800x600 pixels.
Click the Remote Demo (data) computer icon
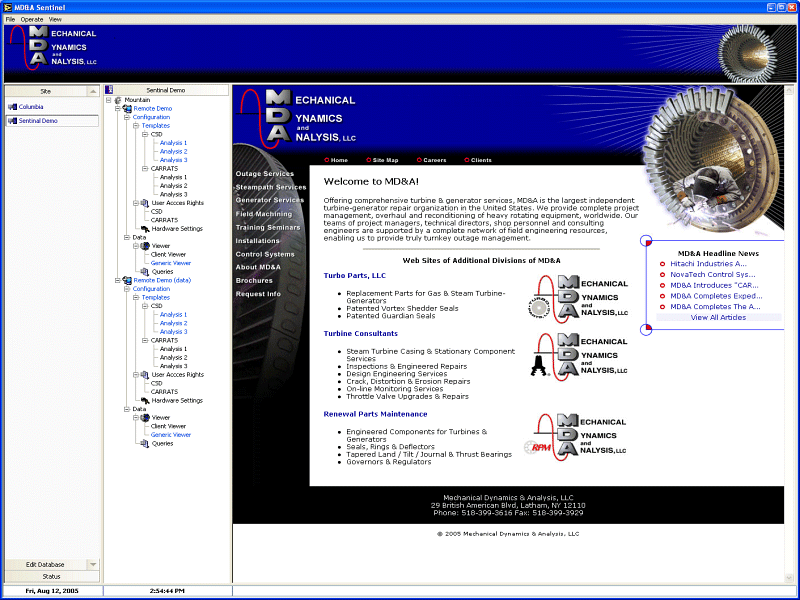[128, 281]
